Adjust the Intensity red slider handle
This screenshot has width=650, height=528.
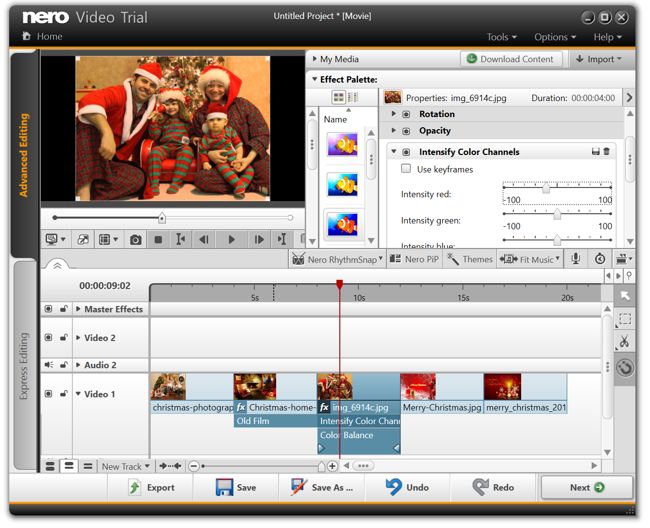[546, 188]
